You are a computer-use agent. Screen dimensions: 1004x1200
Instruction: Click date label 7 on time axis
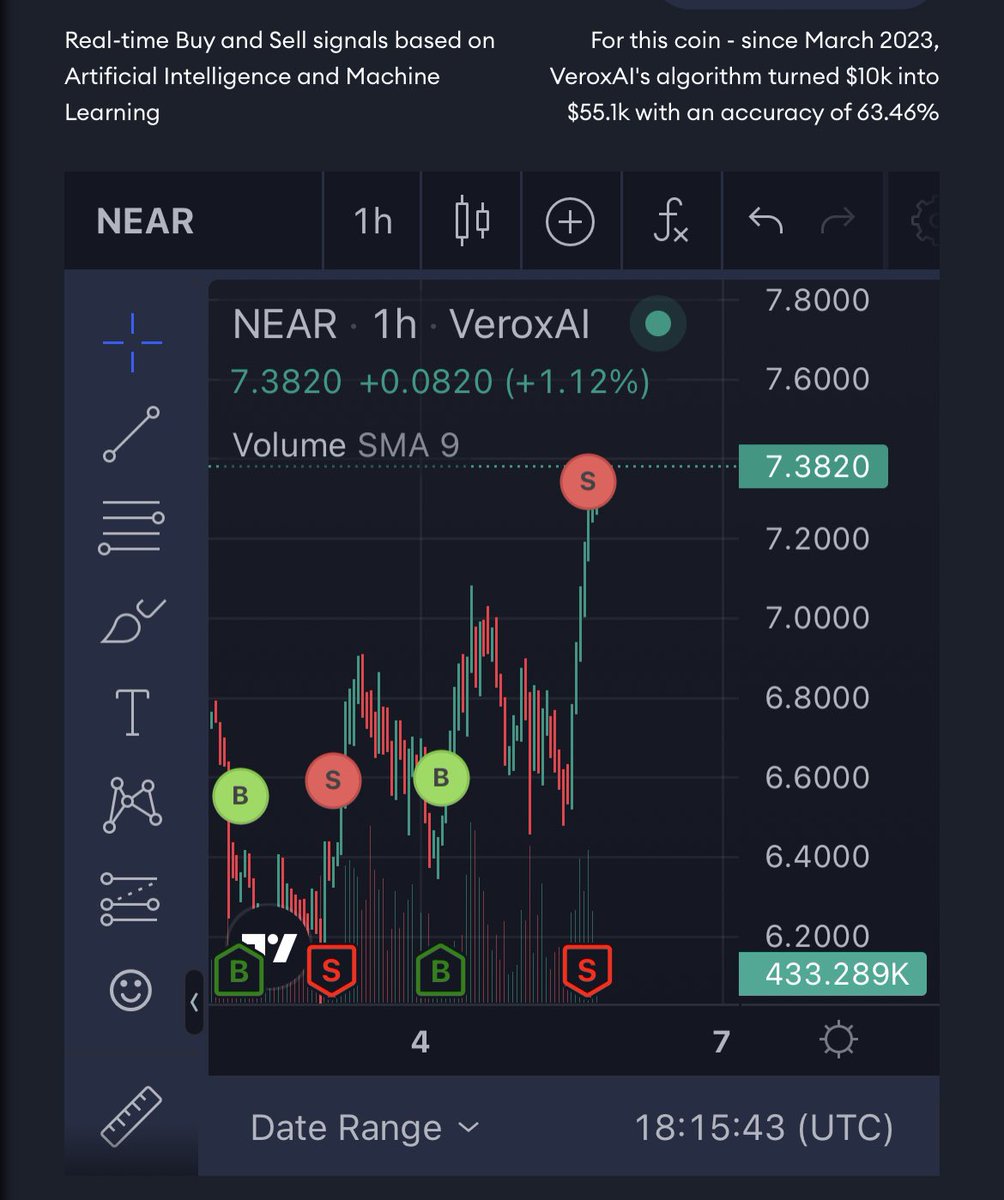click(721, 1042)
